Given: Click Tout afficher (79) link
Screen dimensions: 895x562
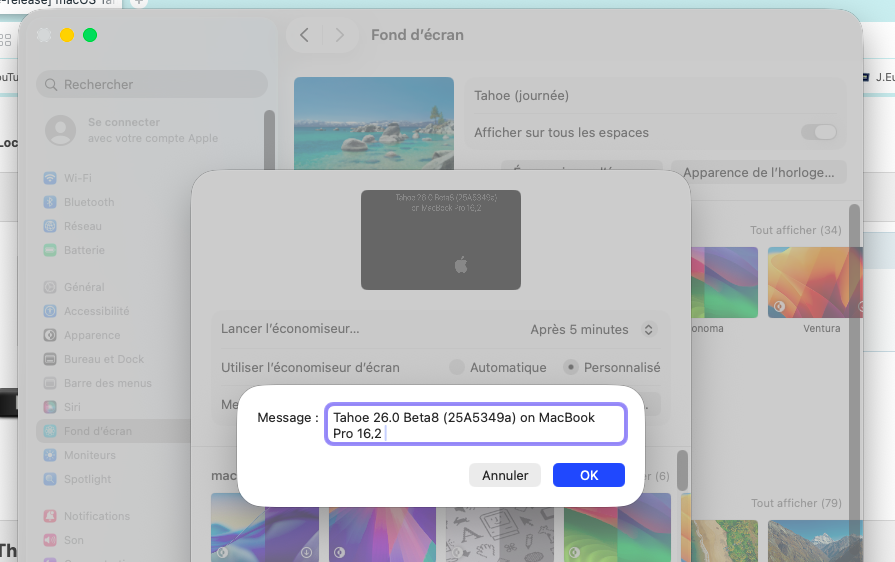Looking at the screenshot, I should tap(796, 503).
